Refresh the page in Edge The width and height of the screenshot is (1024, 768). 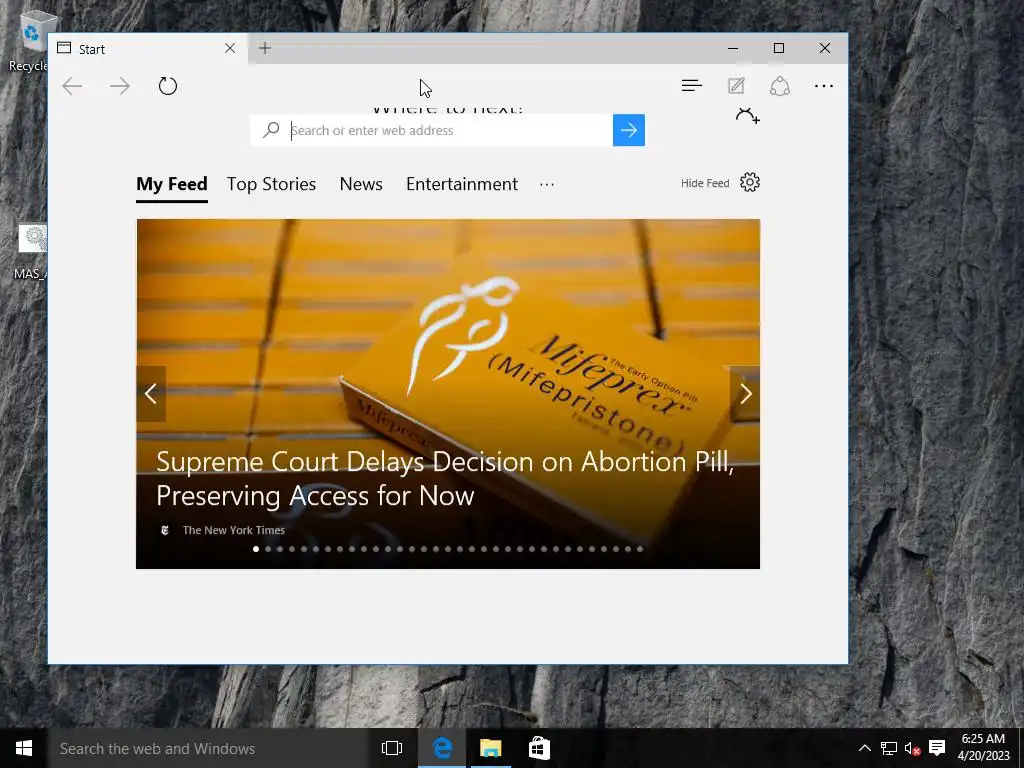pos(168,86)
